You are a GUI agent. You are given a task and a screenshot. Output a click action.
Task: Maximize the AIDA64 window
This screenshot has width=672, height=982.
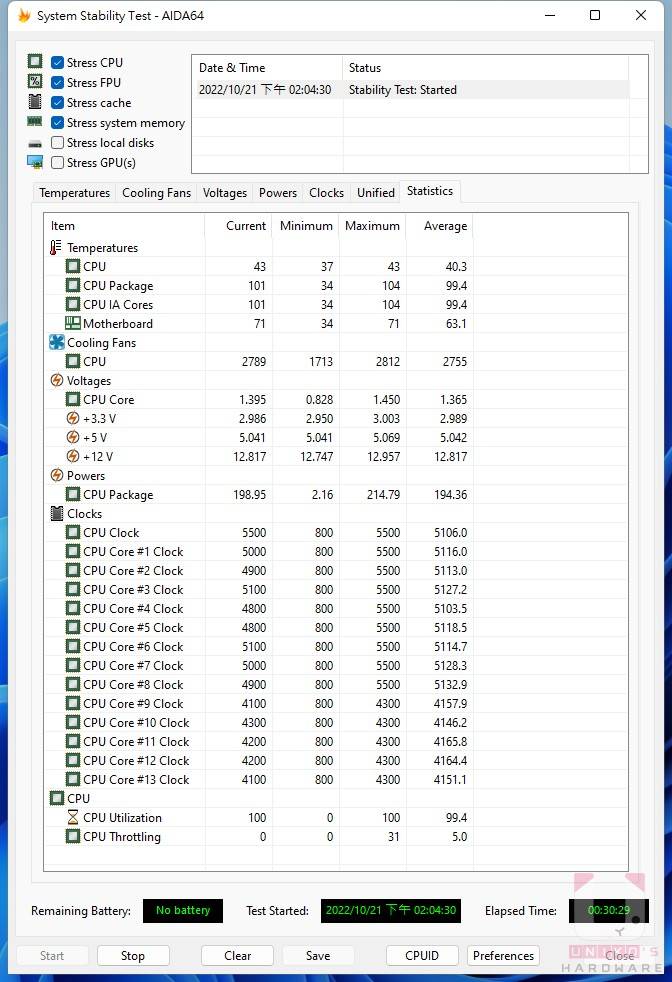595,15
